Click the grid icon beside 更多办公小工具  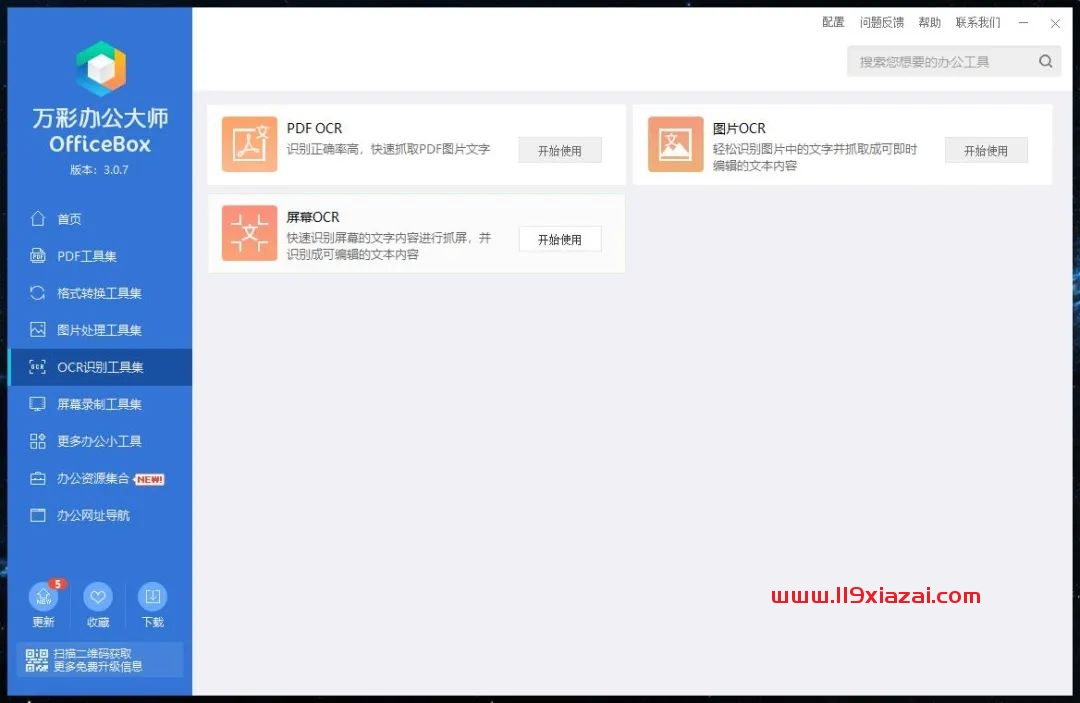point(38,441)
